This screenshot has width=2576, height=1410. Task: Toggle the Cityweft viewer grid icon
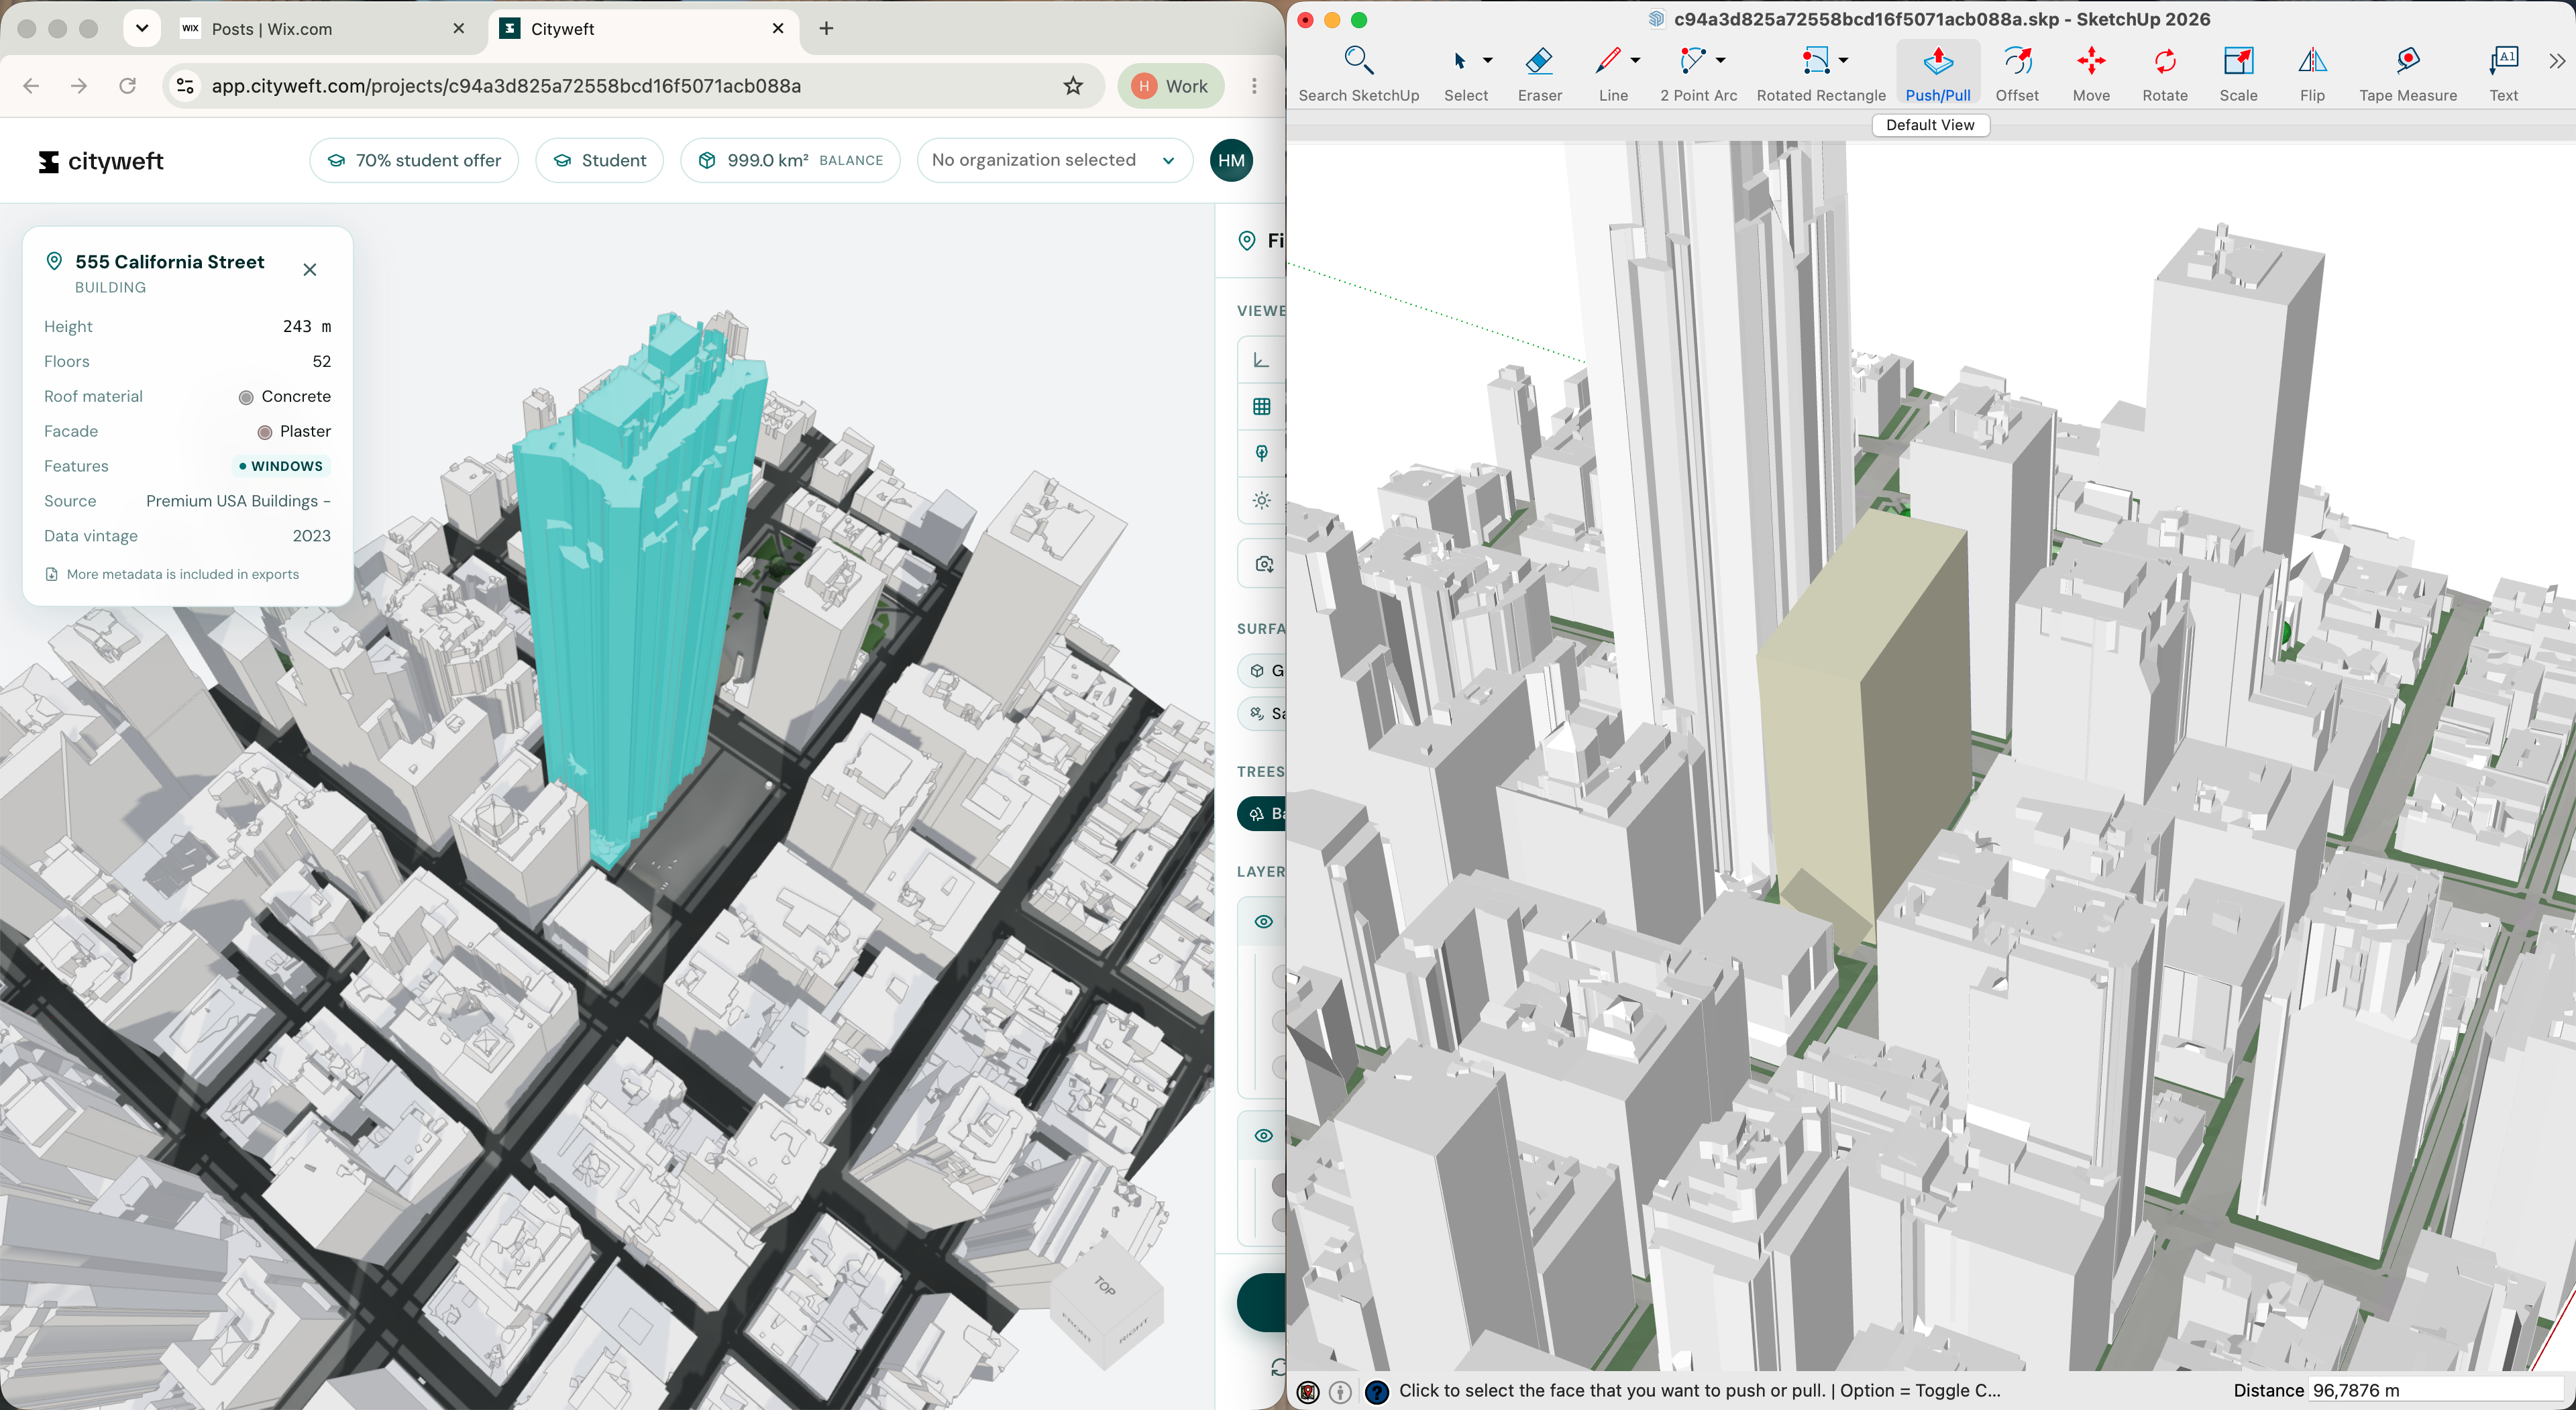[x=1262, y=406]
